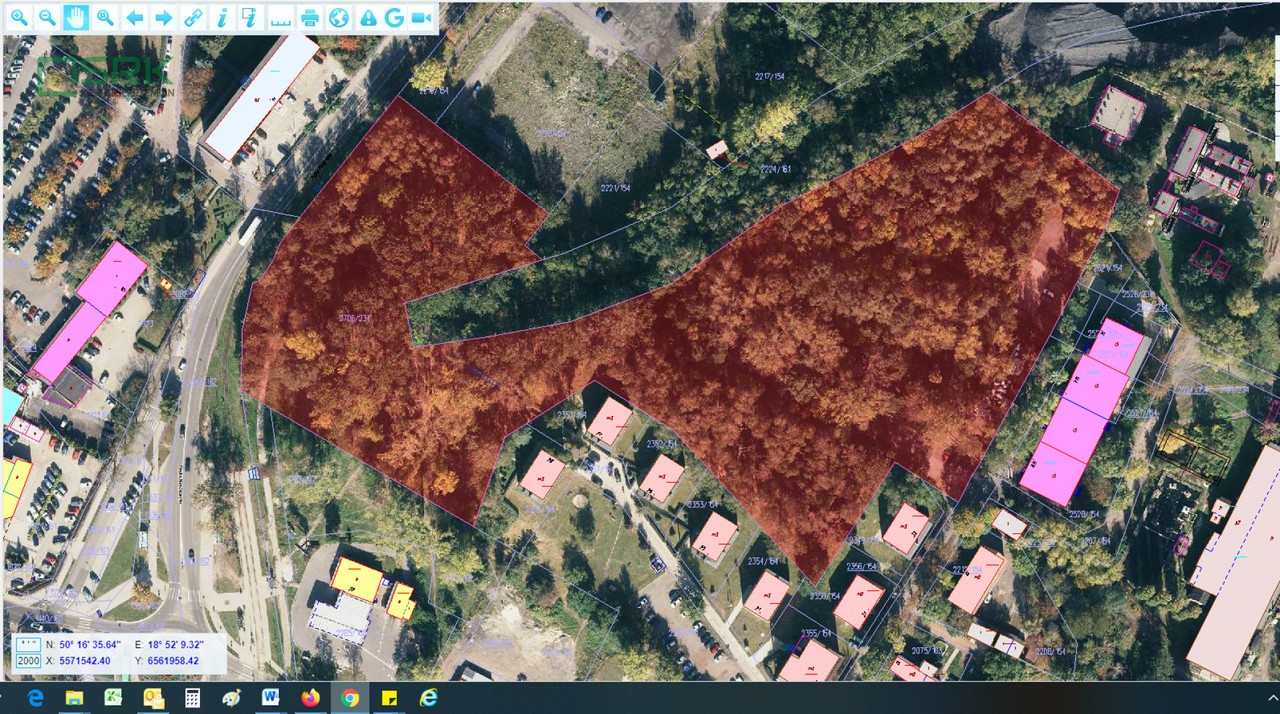1280x714 pixels.
Task: Toggle the degrees format coordinate button
Action: pos(28,644)
